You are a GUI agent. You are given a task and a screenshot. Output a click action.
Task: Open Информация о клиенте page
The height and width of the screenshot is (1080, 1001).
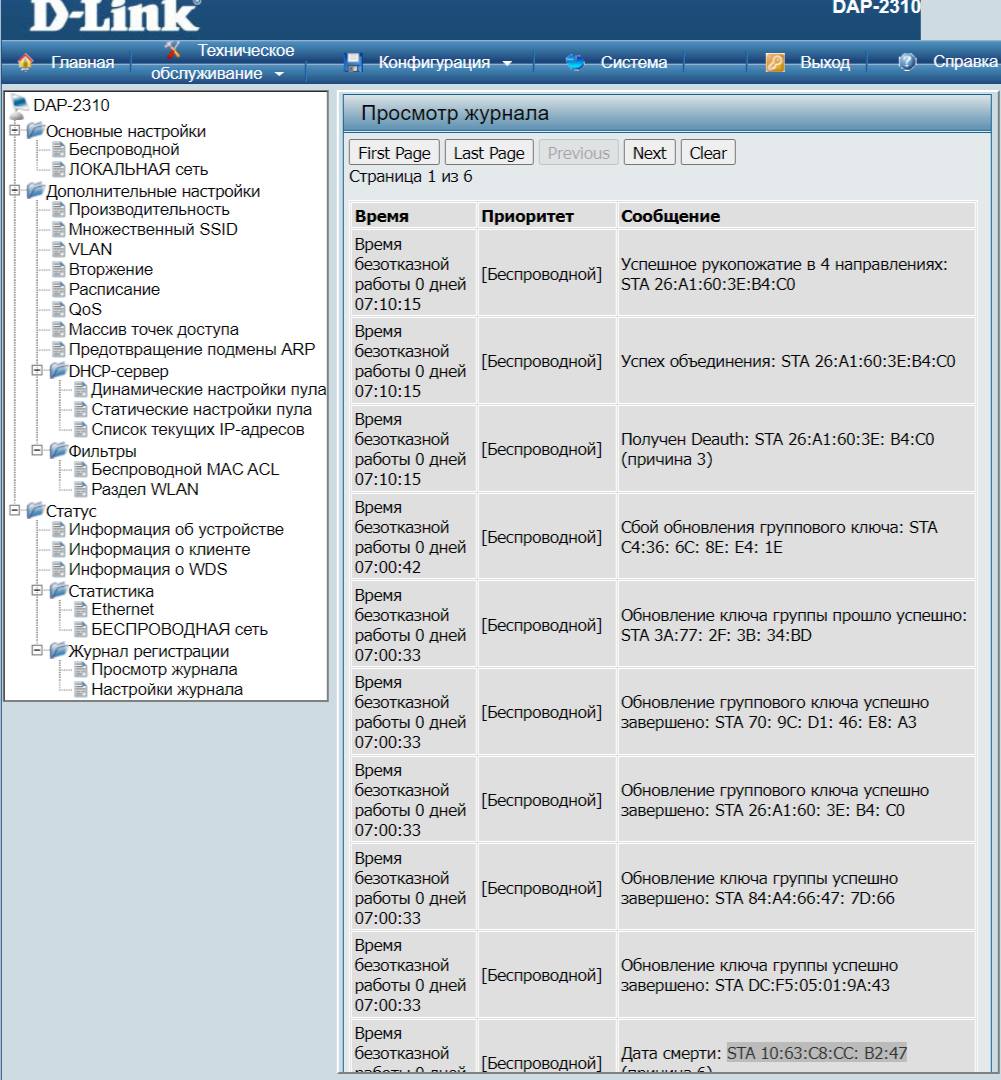159,549
